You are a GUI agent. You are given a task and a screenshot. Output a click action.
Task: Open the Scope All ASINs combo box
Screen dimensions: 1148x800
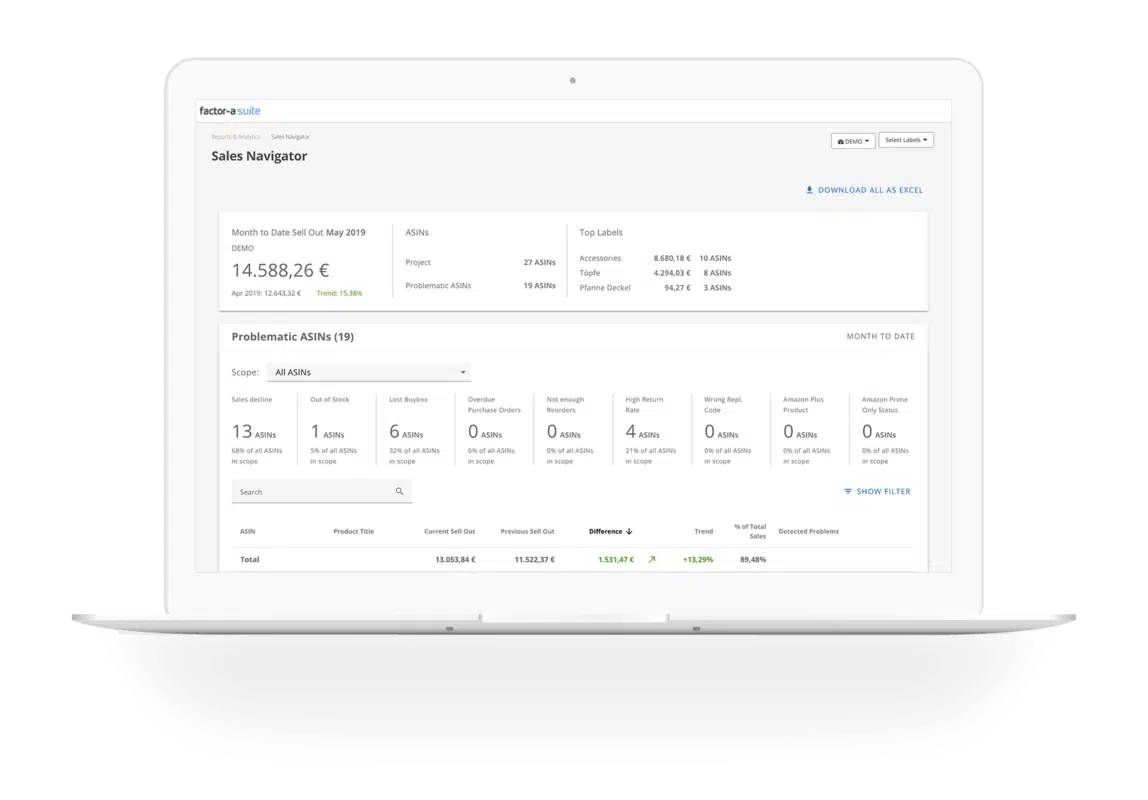(368, 372)
